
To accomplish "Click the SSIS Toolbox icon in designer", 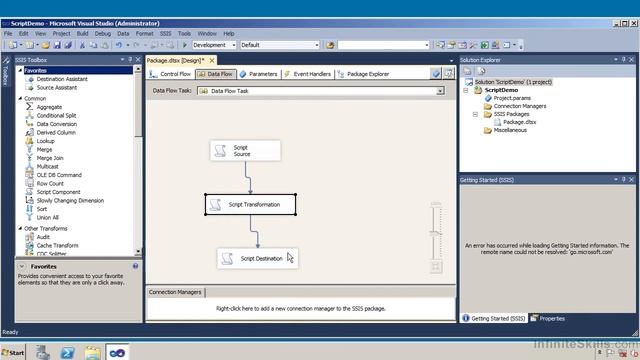I will click(x=448, y=74).
